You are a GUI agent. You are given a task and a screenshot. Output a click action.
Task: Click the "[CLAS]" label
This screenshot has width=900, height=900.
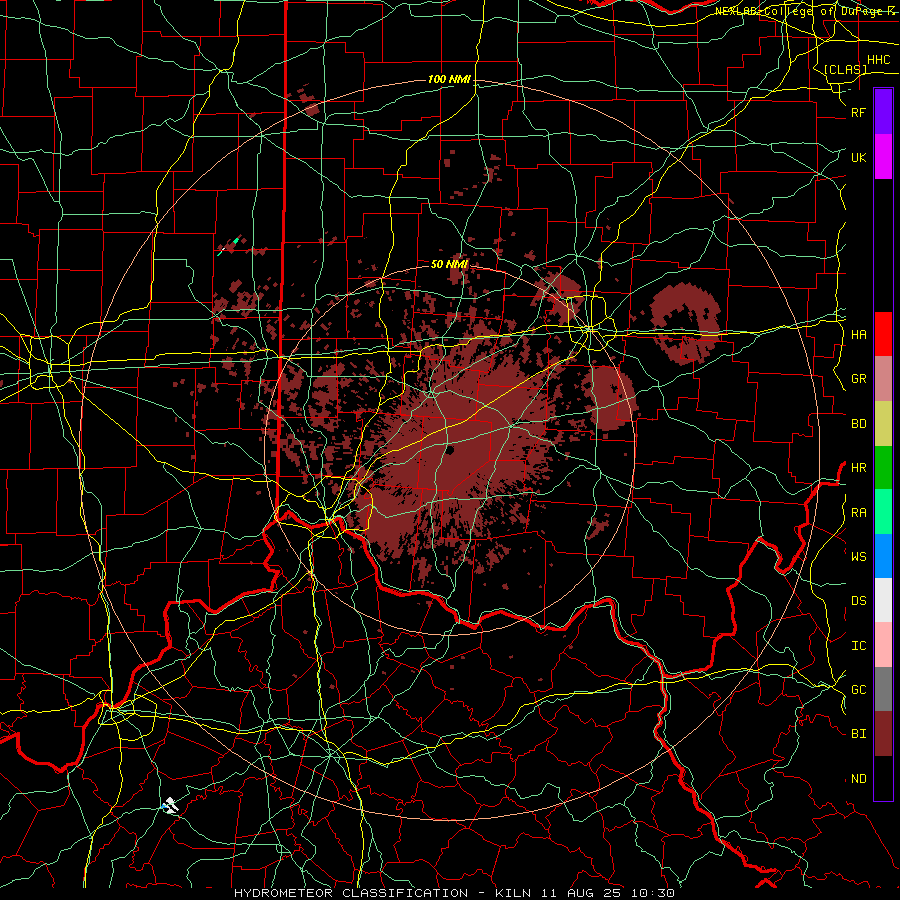pos(845,69)
